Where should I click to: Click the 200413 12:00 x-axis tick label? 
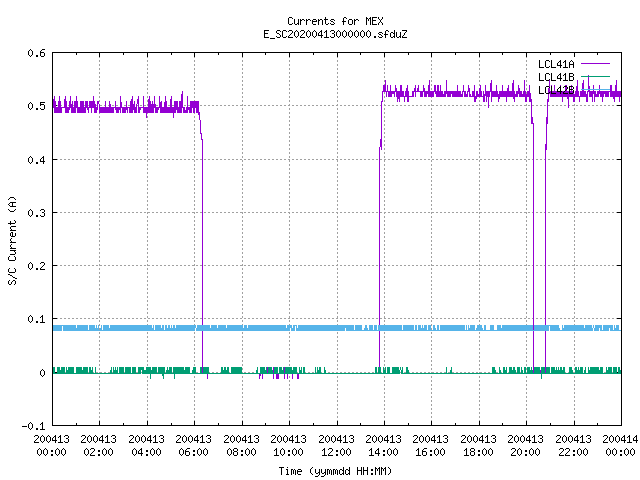tap(336, 445)
